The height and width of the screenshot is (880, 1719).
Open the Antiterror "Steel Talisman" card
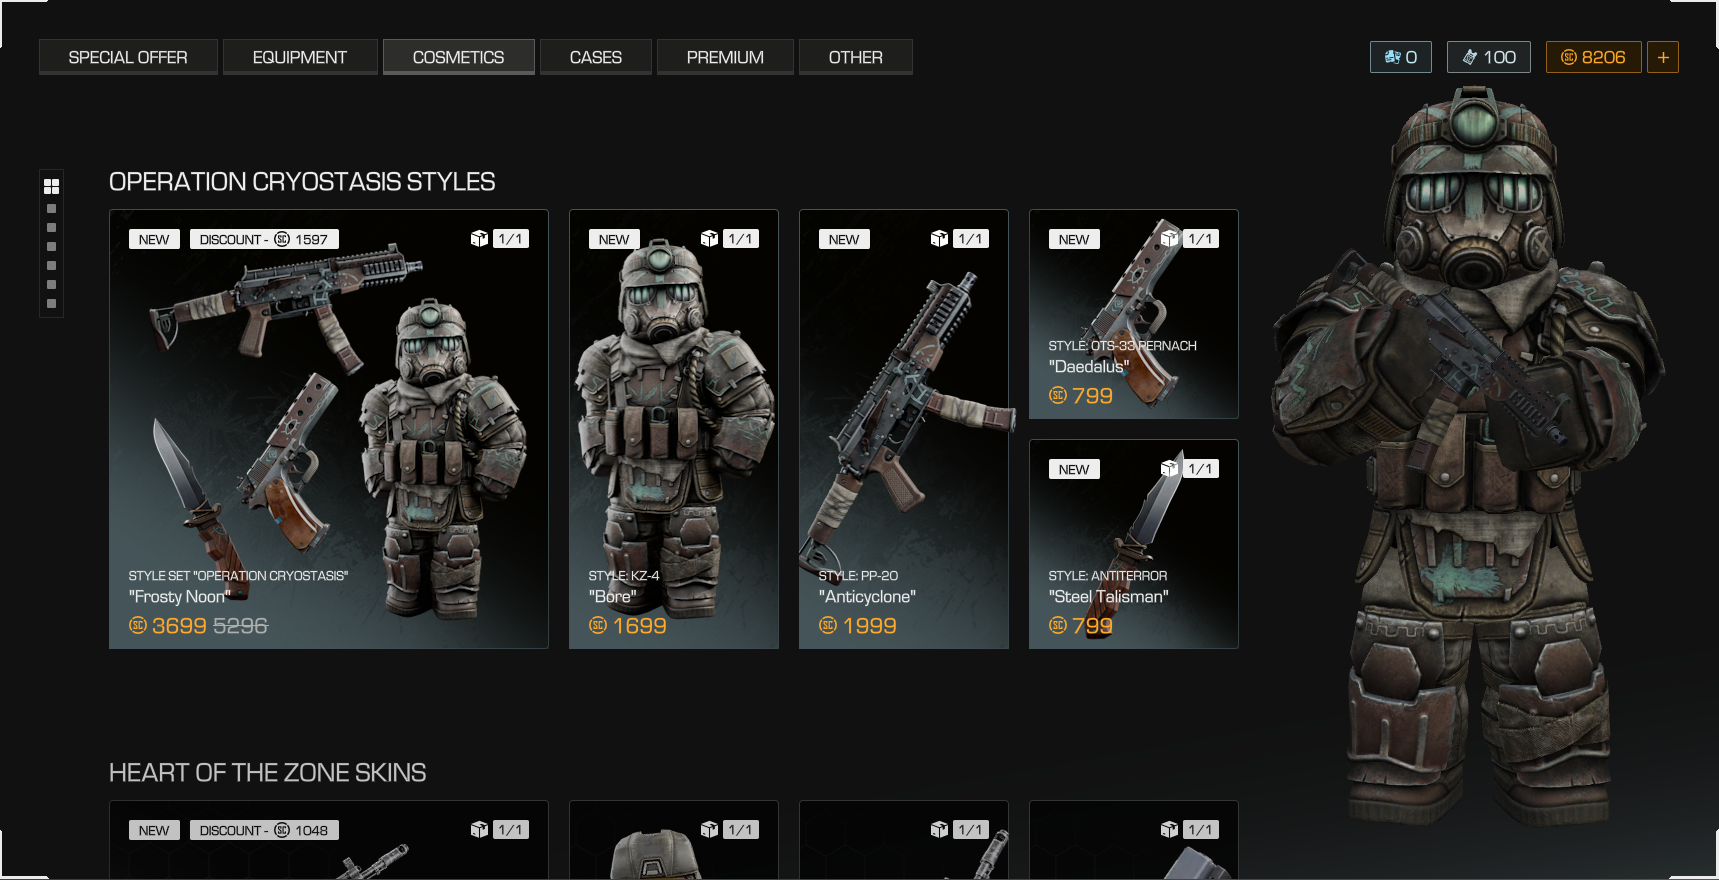click(1134, 544)
